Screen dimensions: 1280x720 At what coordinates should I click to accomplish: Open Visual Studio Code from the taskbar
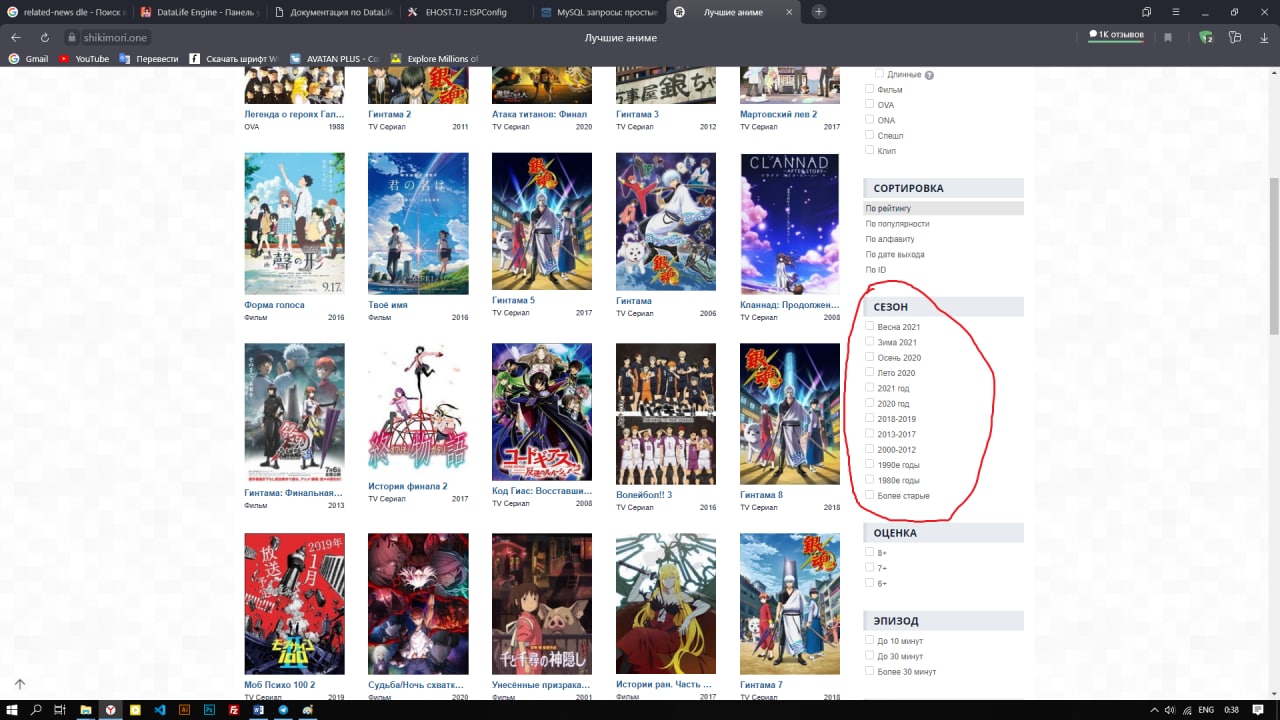tap(159, 709)
